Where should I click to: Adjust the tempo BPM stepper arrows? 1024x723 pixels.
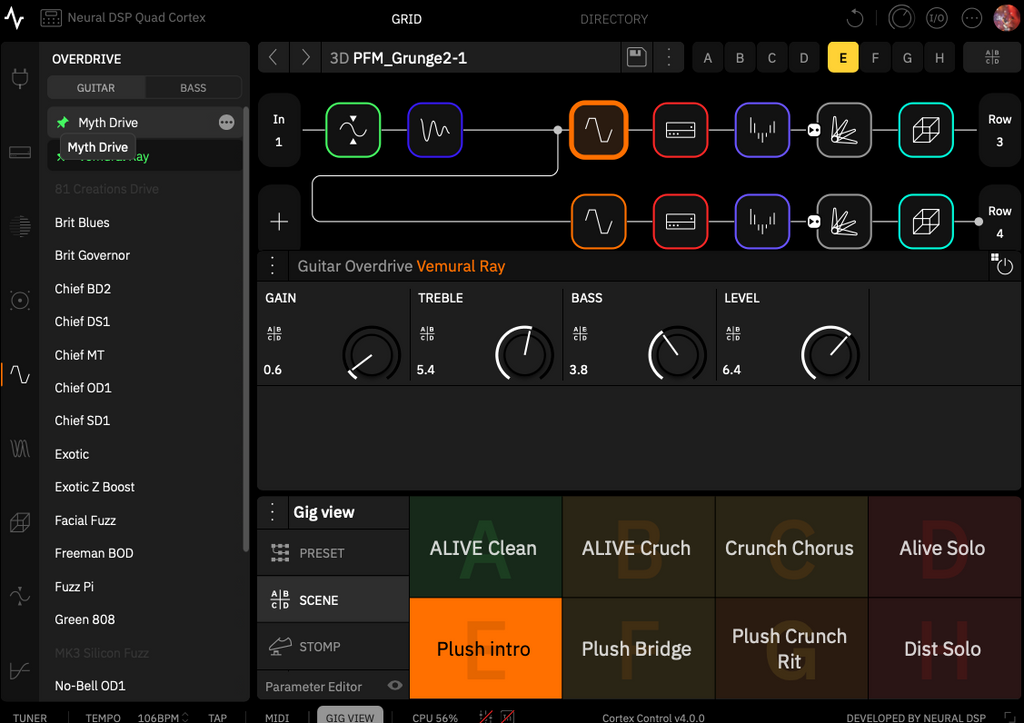pos(185,717)
